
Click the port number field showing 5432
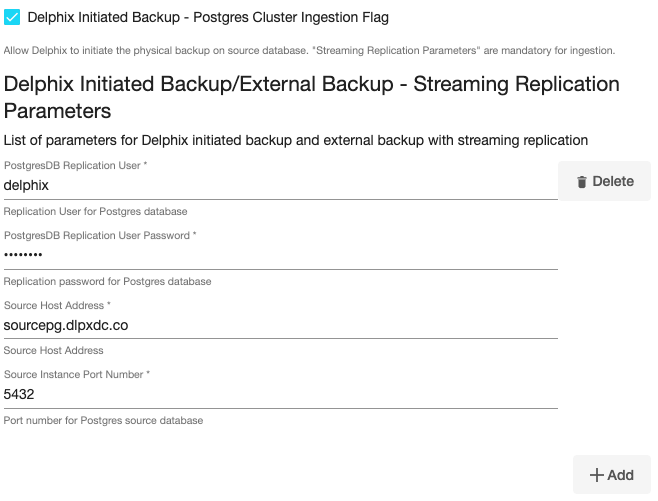(x=280, y=394)
